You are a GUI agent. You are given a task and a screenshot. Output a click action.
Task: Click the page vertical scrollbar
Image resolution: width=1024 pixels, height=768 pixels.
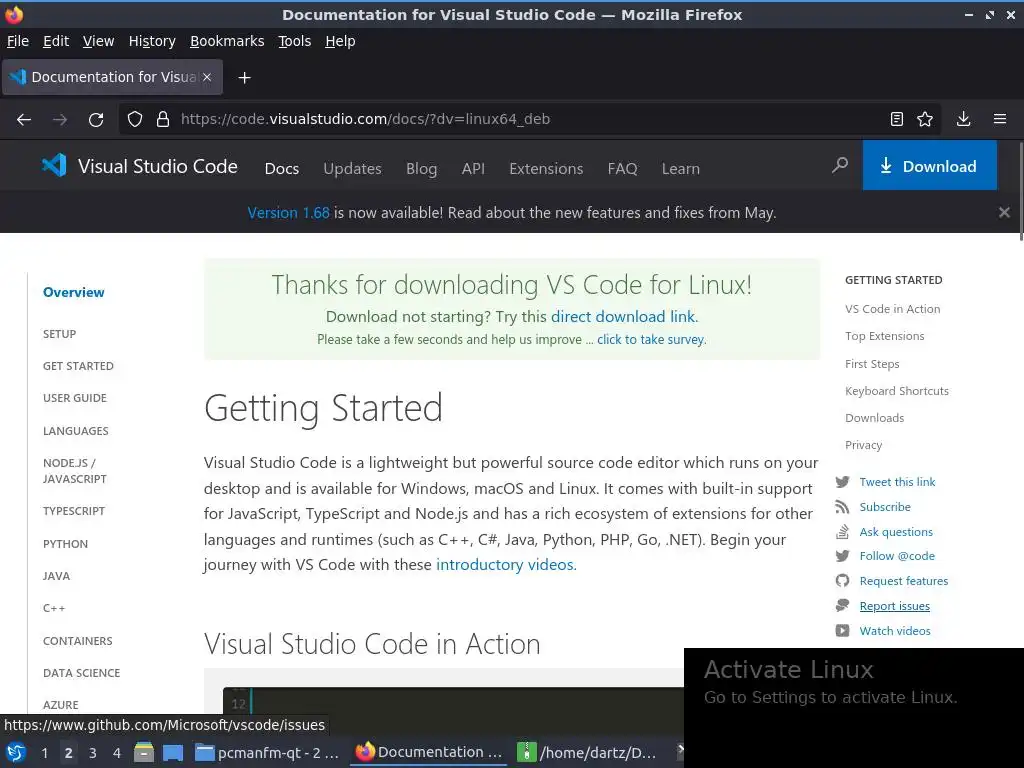click(1020, 191)
